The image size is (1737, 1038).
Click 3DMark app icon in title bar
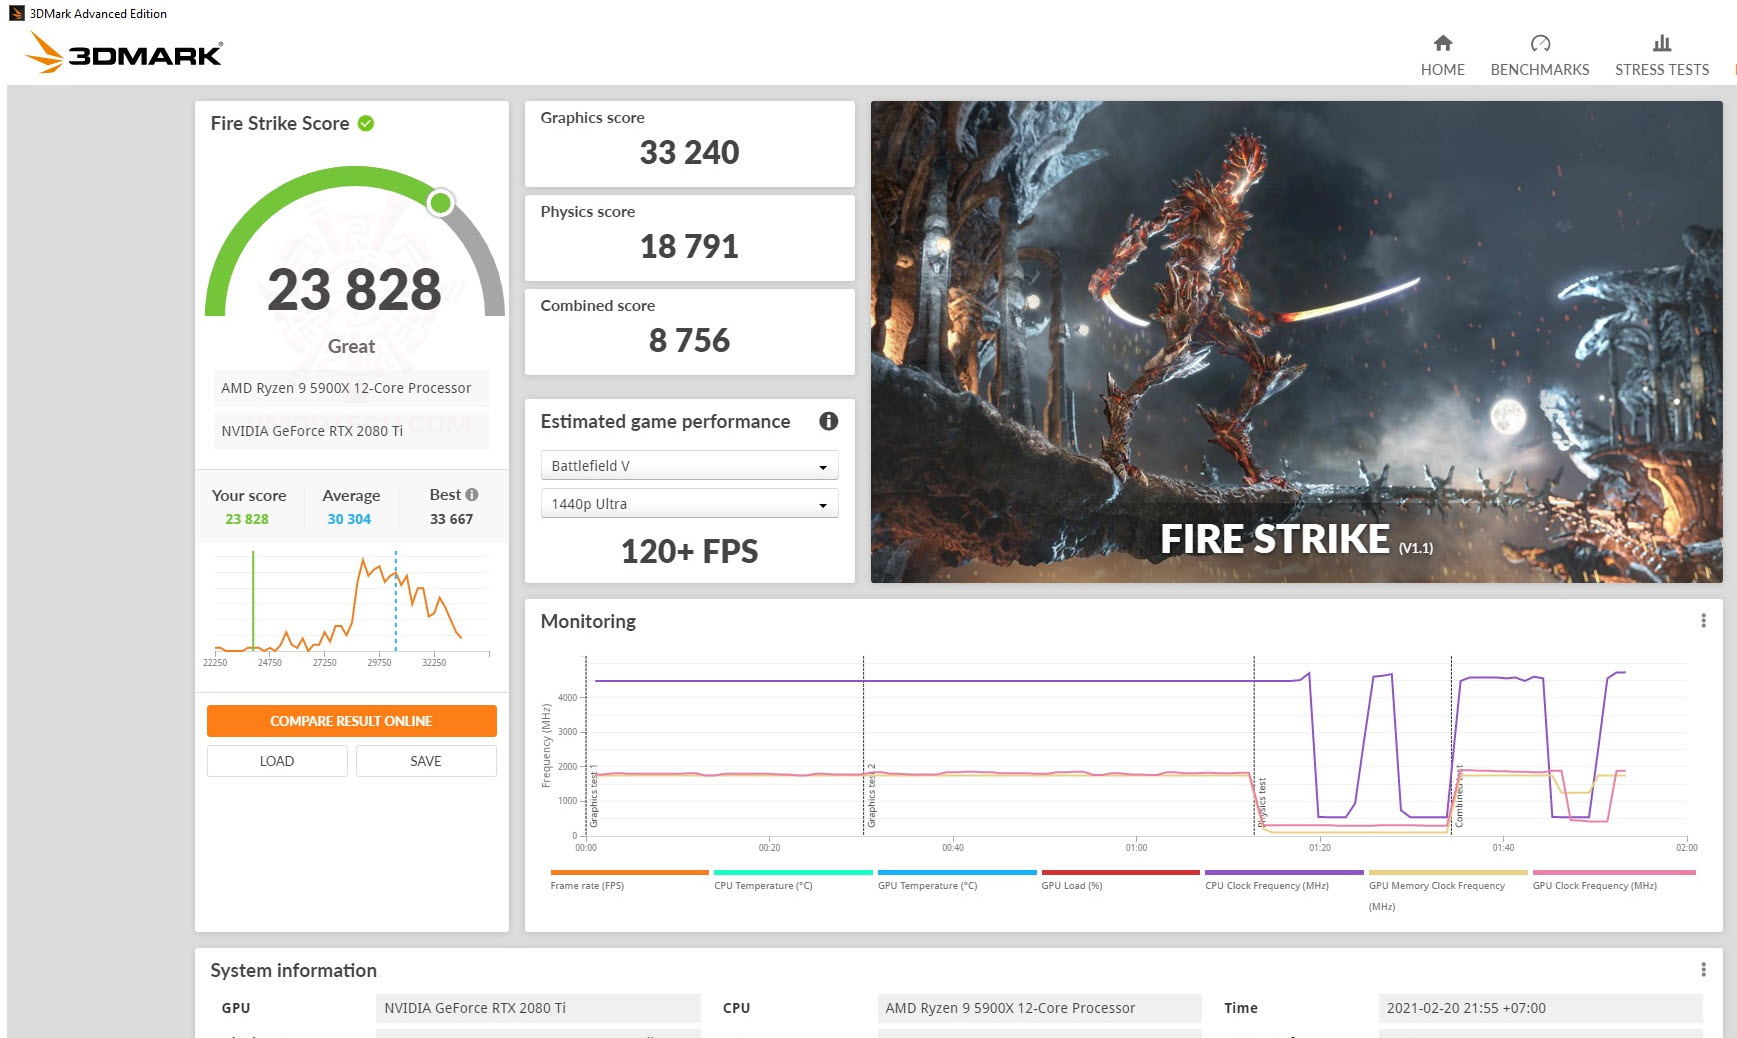[17, 13]
